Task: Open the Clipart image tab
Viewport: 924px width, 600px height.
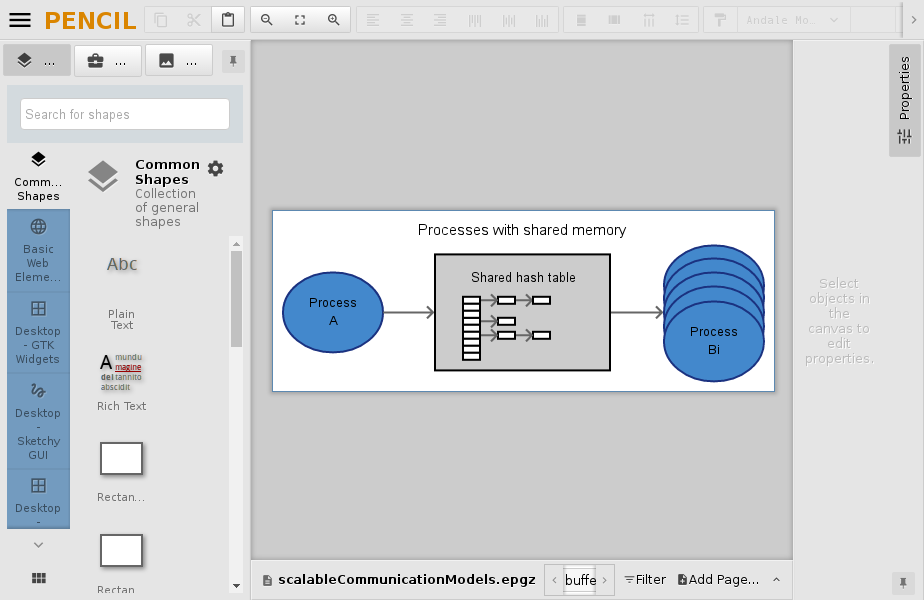Action: pos(178,61)
